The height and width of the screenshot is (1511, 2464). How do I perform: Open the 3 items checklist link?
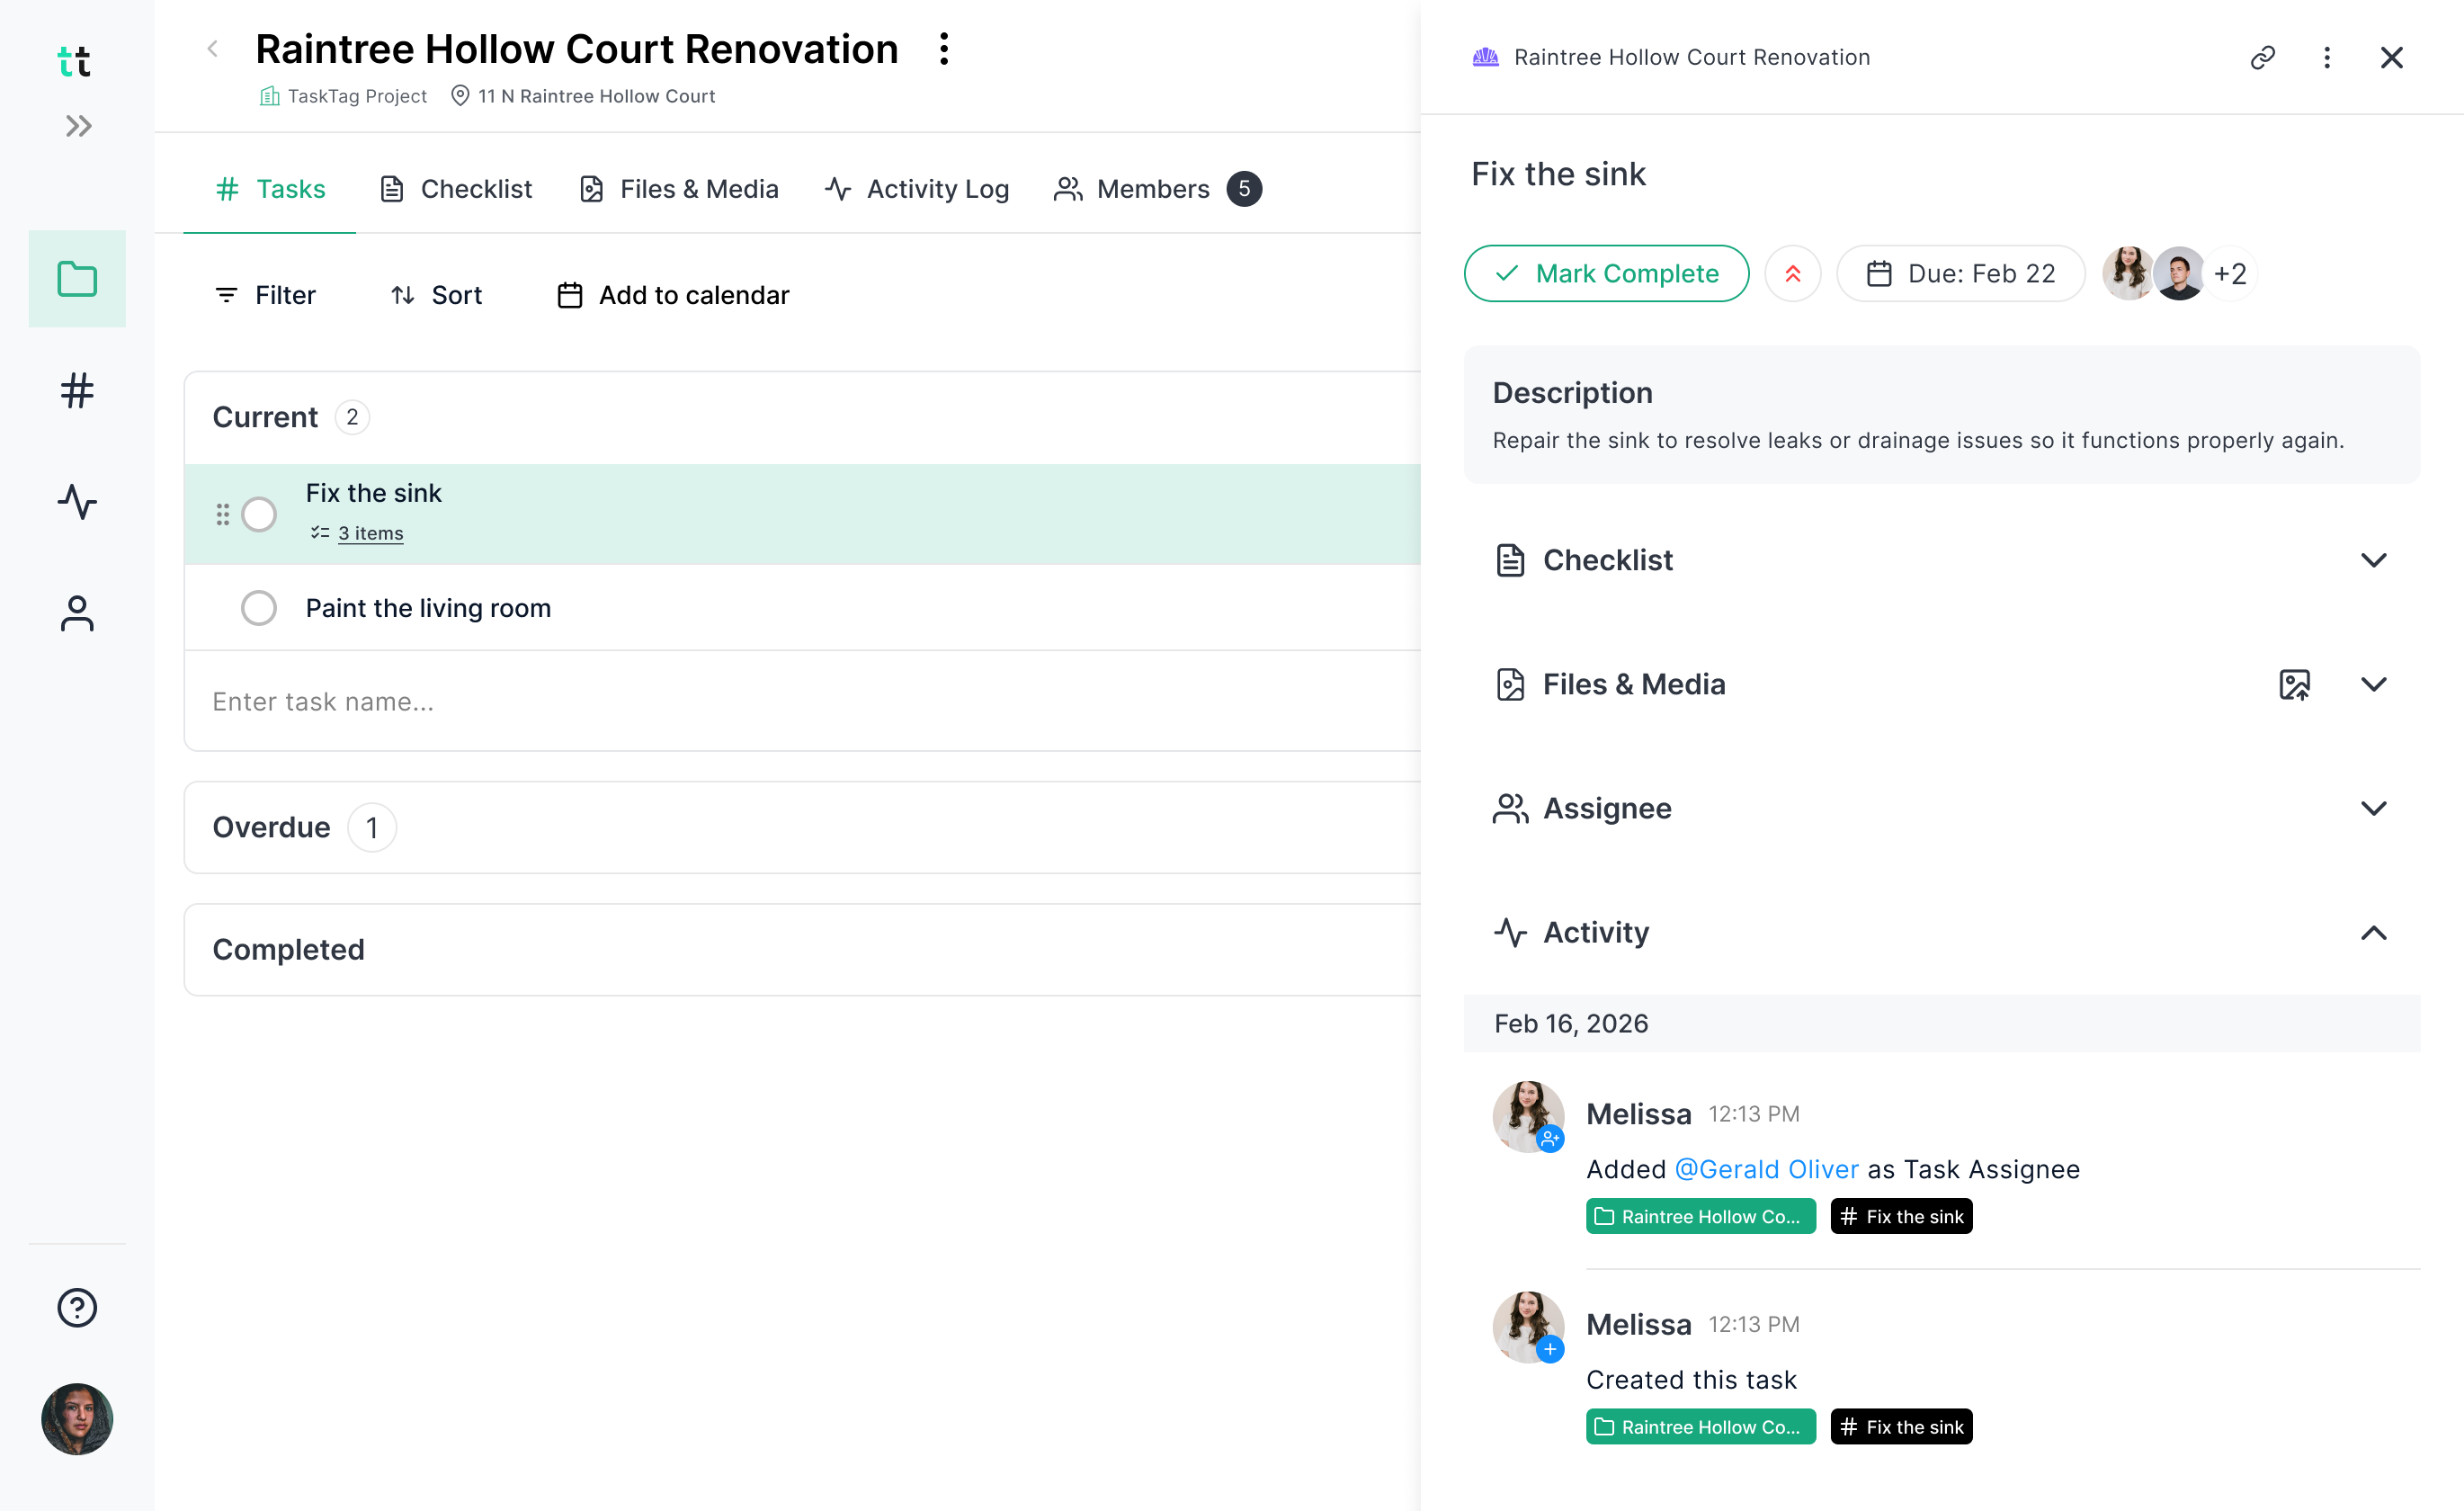pos(370,534)
